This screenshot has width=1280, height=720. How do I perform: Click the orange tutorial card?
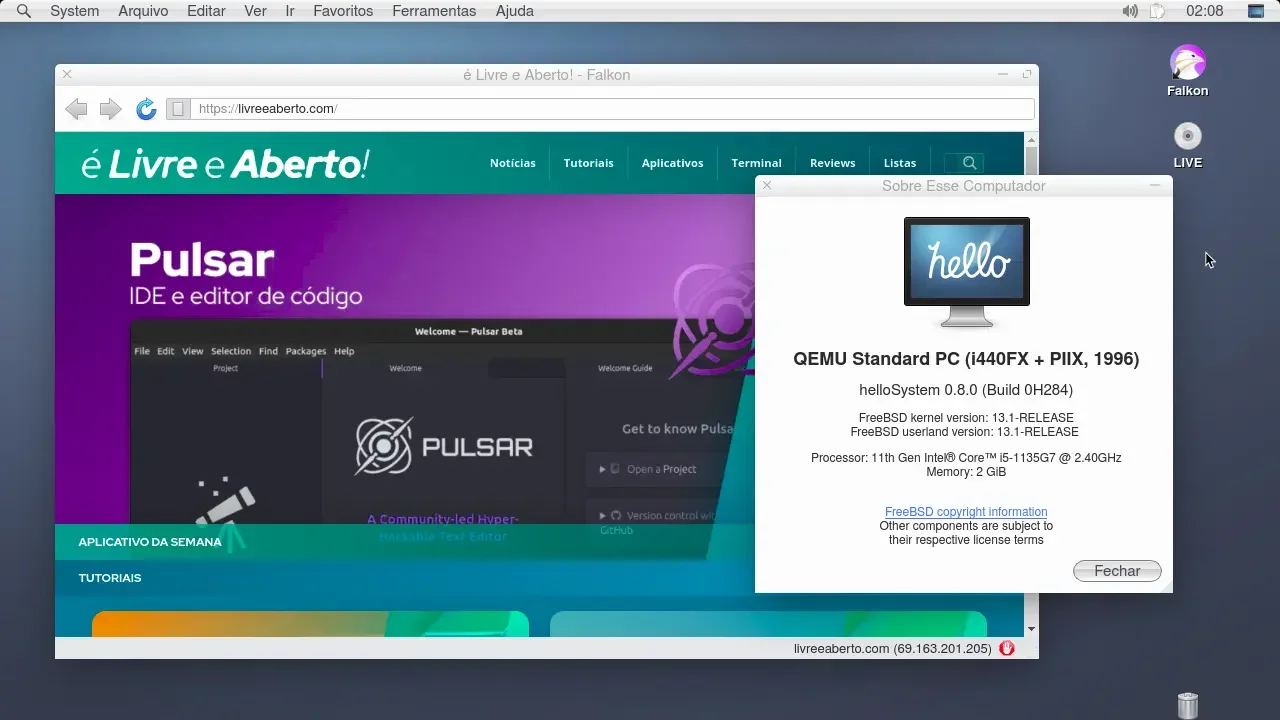(310, 624)
